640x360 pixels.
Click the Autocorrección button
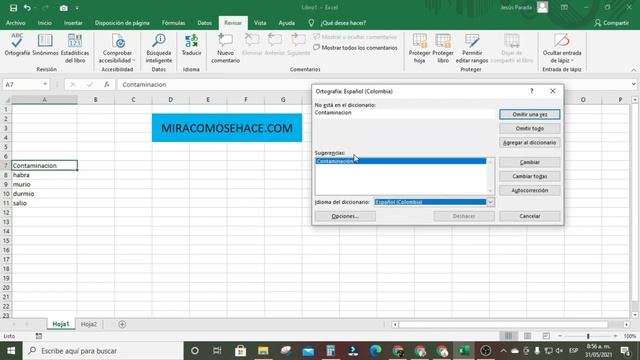point(530,191)
